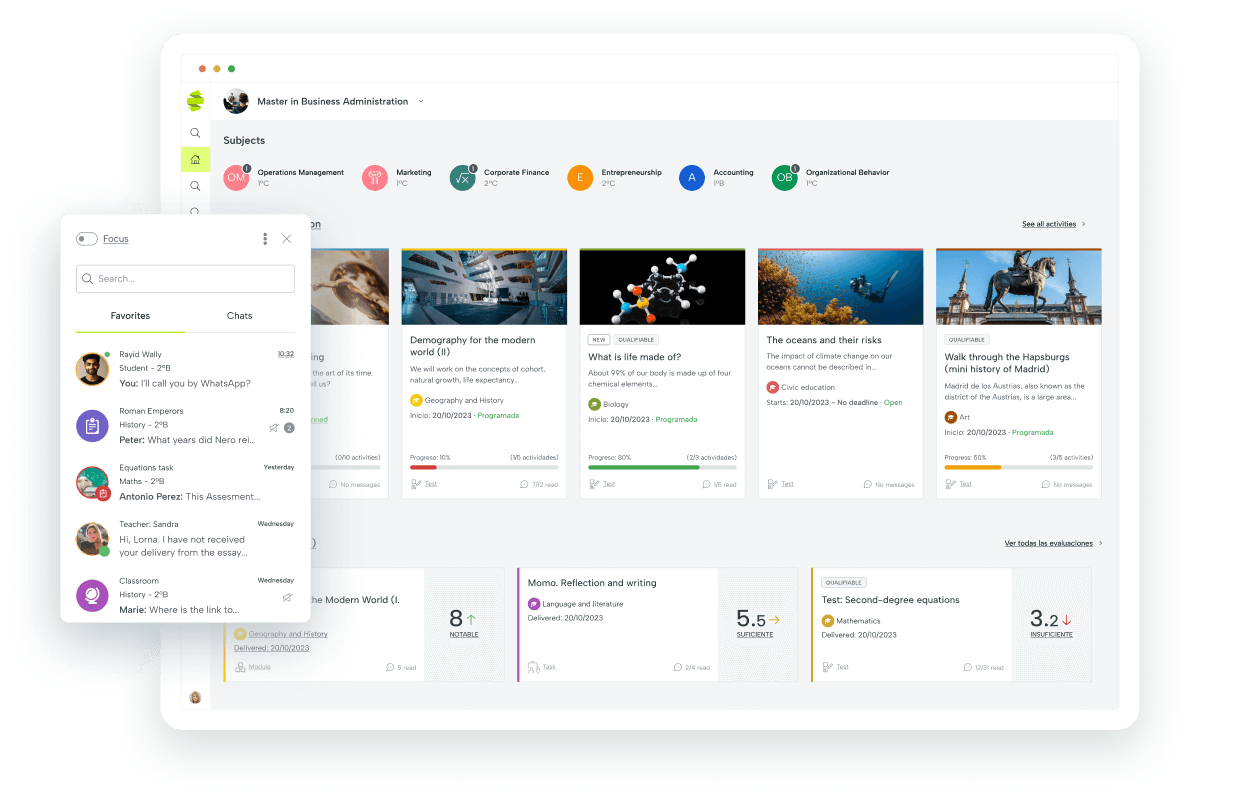Open the Test link on Demography card
The height and width of the screenshot is (796, 1240).
point(431,484)
